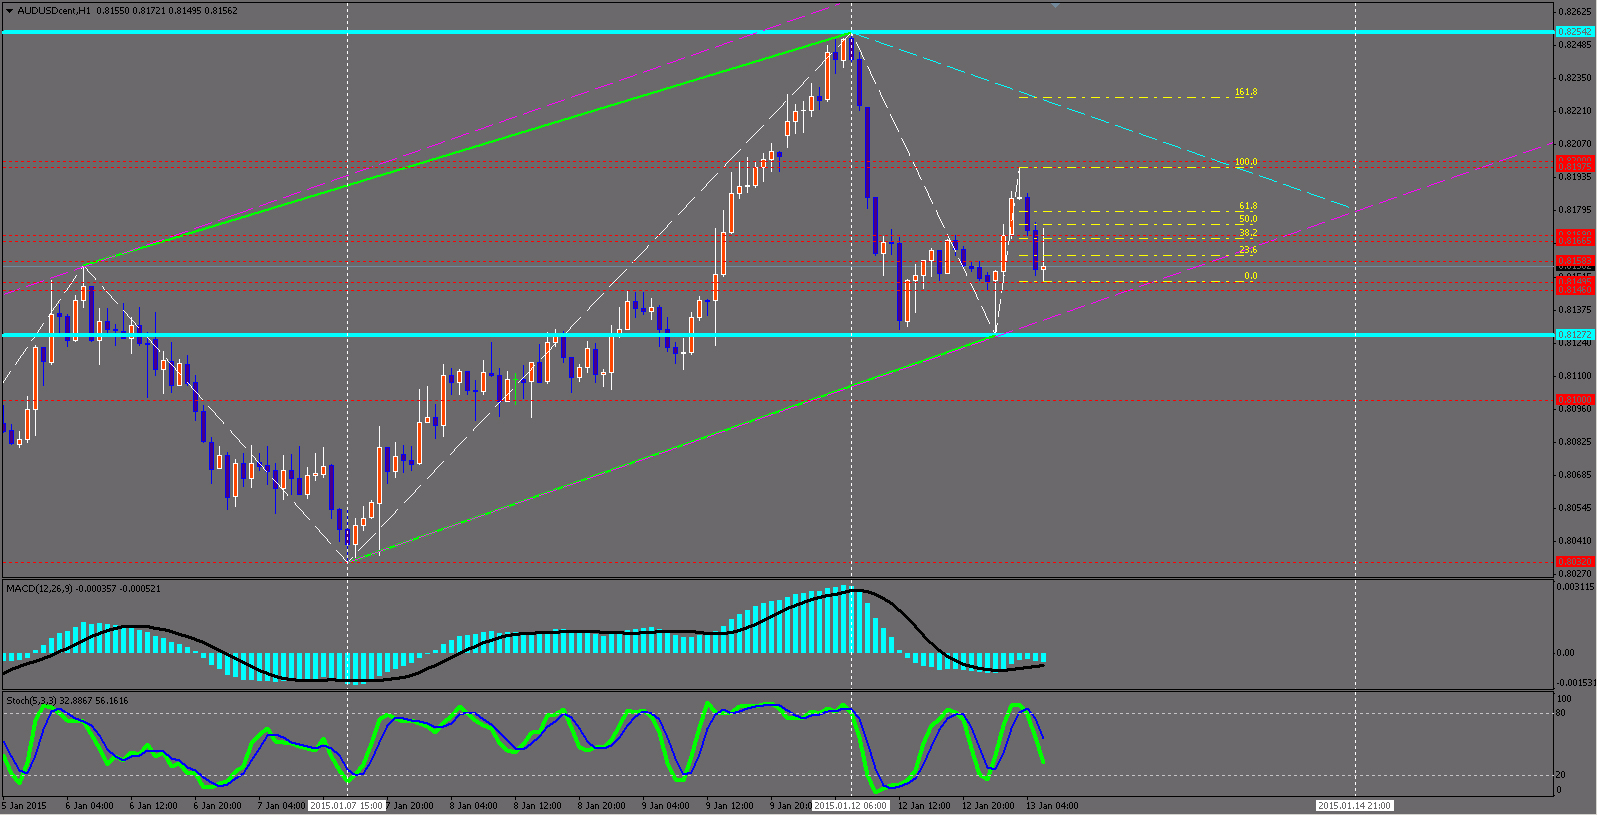Click the 0.81795 price axis value
Screen dimensions: 1597x815
1575,209
